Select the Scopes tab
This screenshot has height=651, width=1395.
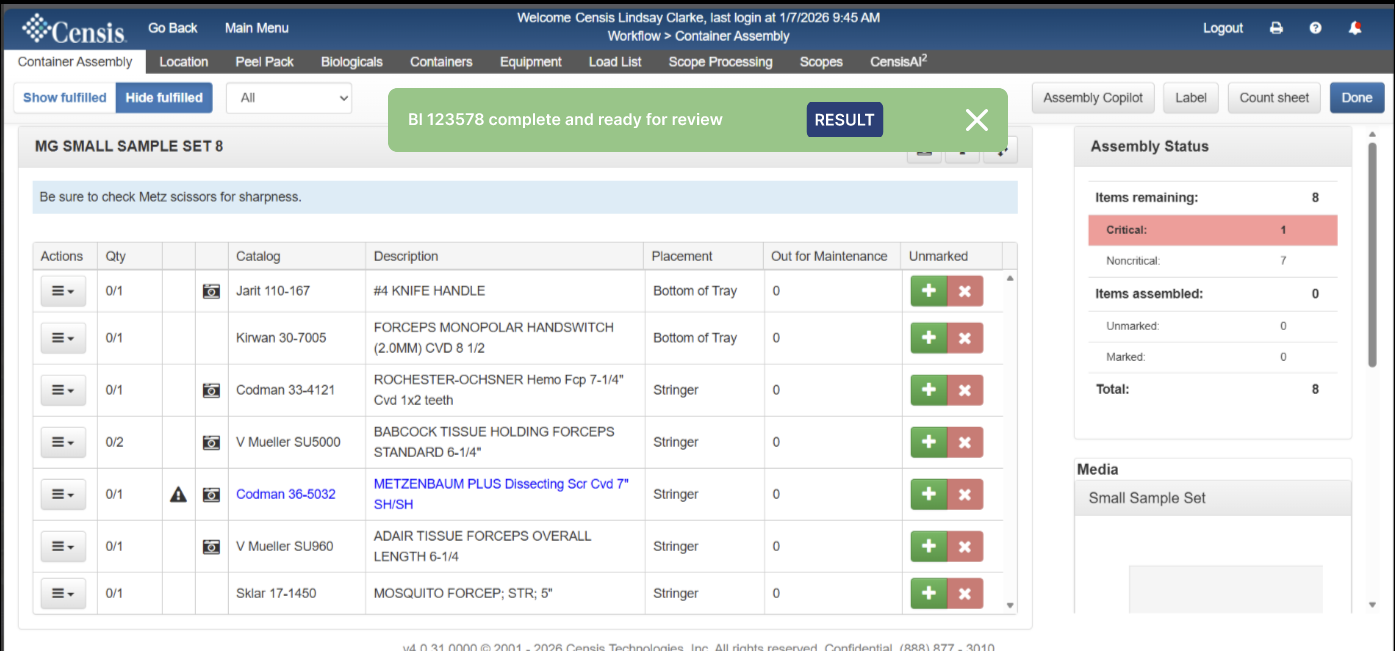821,62
